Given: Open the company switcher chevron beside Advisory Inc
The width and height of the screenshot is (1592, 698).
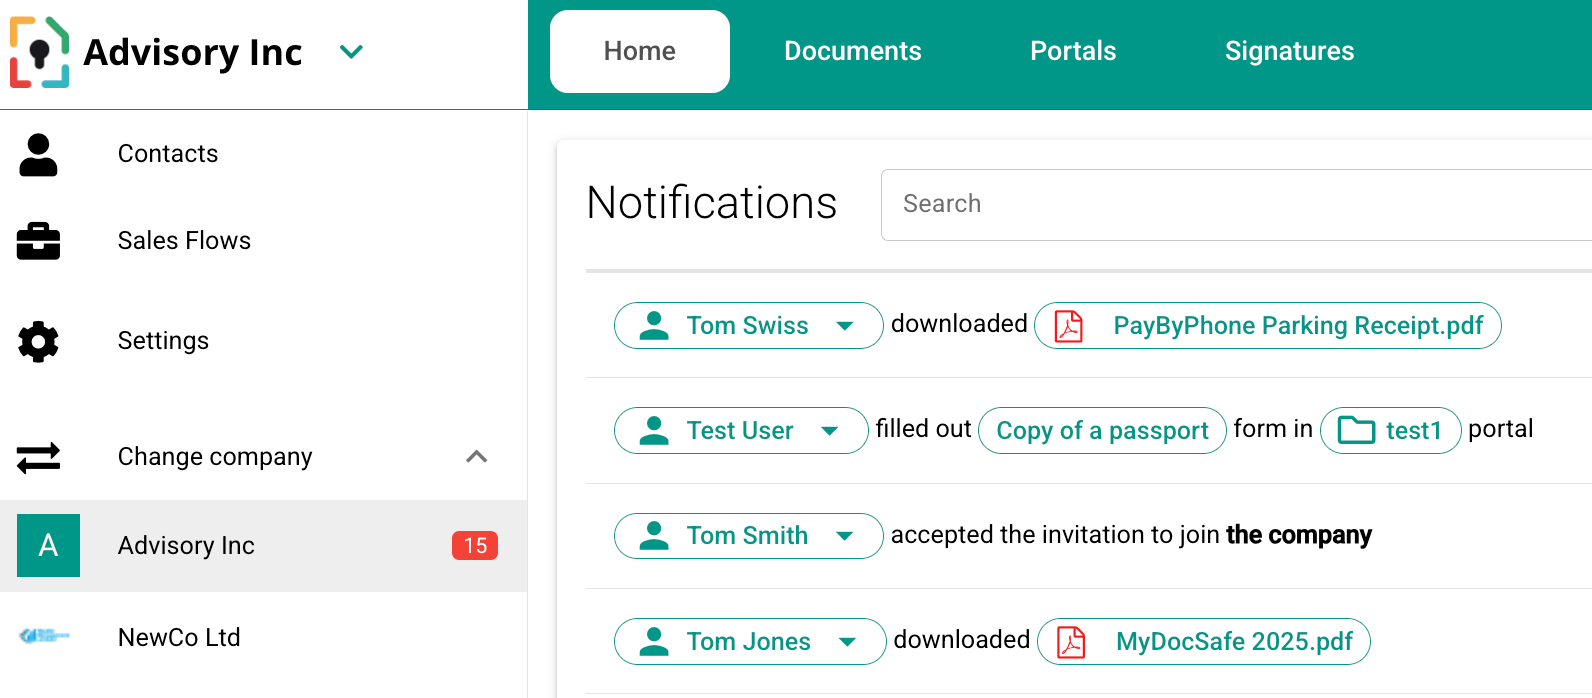Looking at the screenshot, I should [x=351, y=52].
